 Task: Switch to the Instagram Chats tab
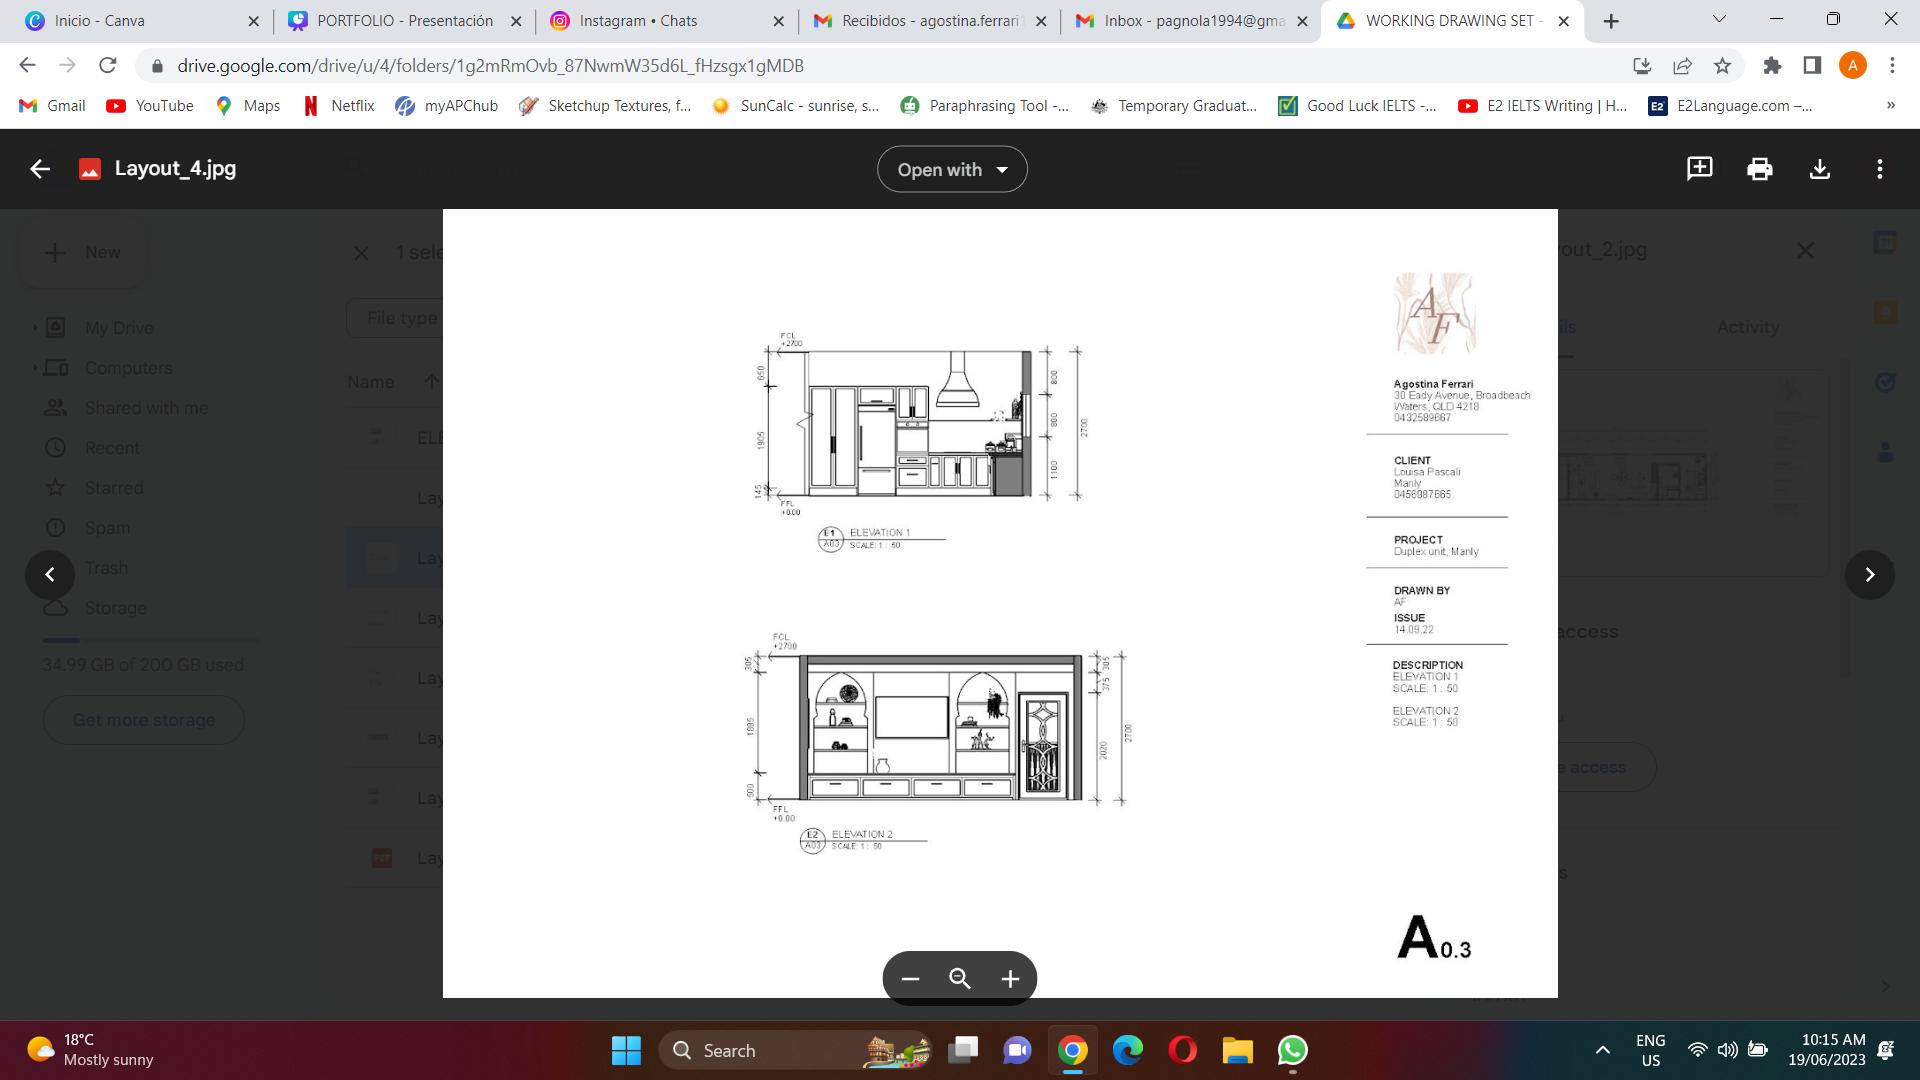[x=638, y=21]
